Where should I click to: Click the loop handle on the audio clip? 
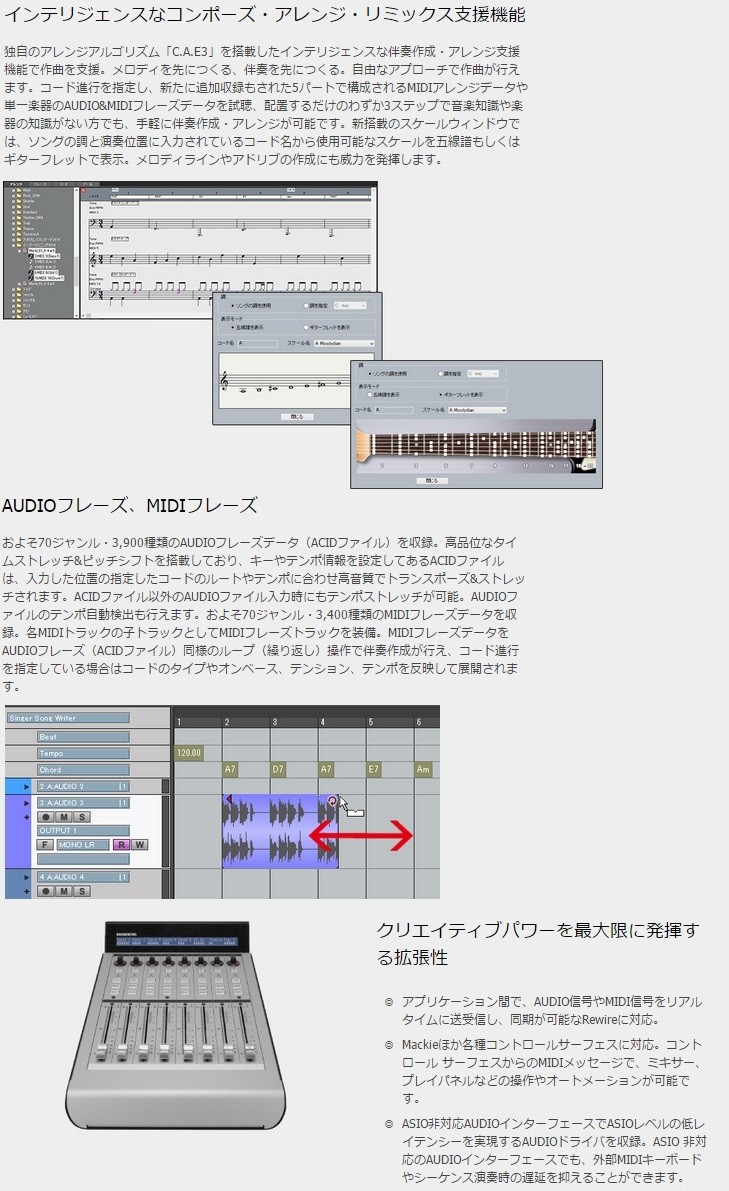tap(332, 800)
